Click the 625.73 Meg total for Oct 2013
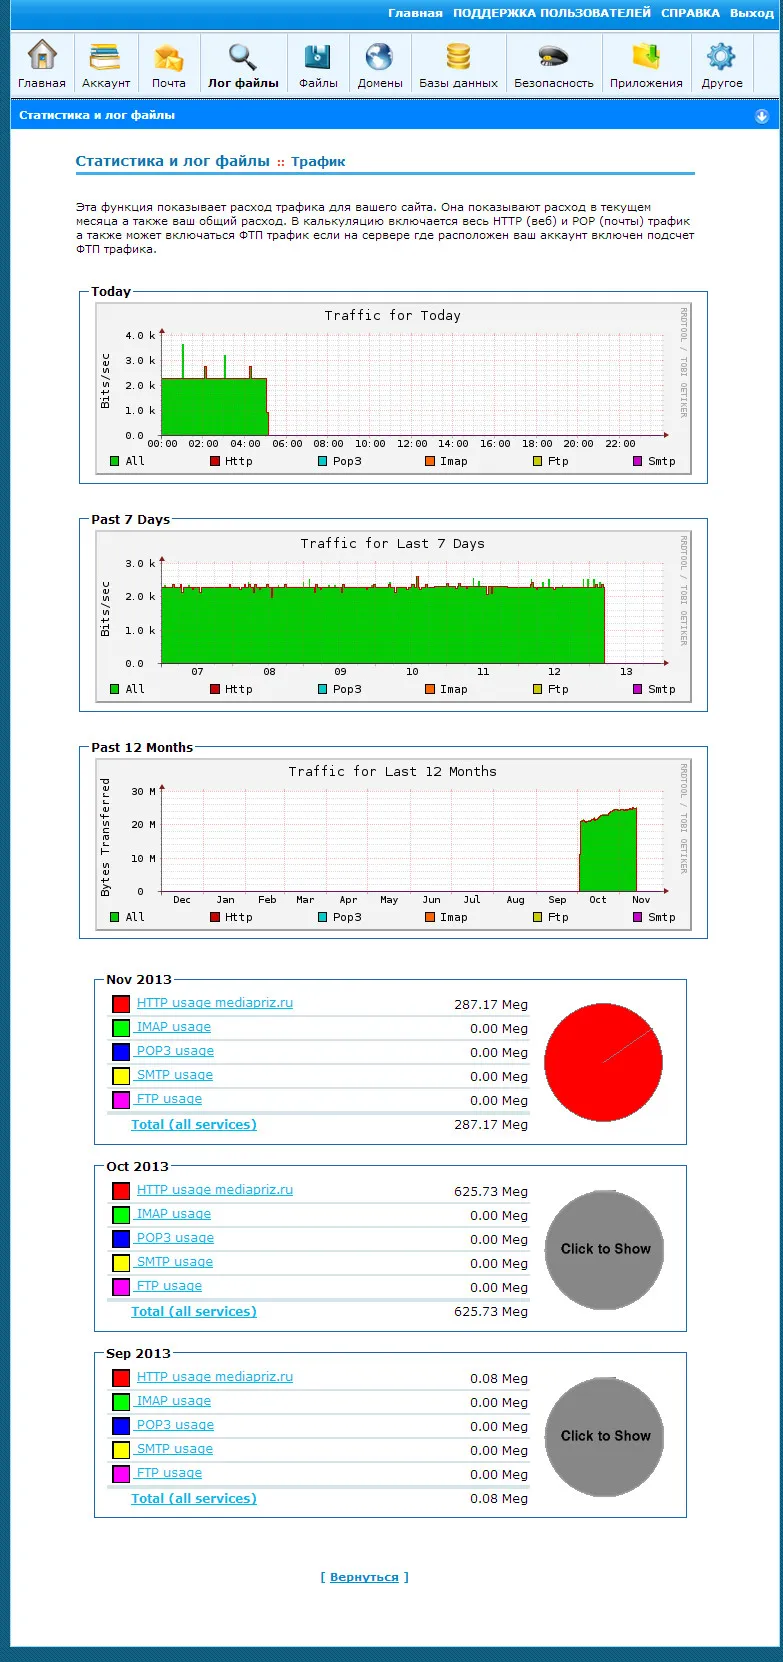This screenshot has width=783, height=1662. tap(491, 1312)
